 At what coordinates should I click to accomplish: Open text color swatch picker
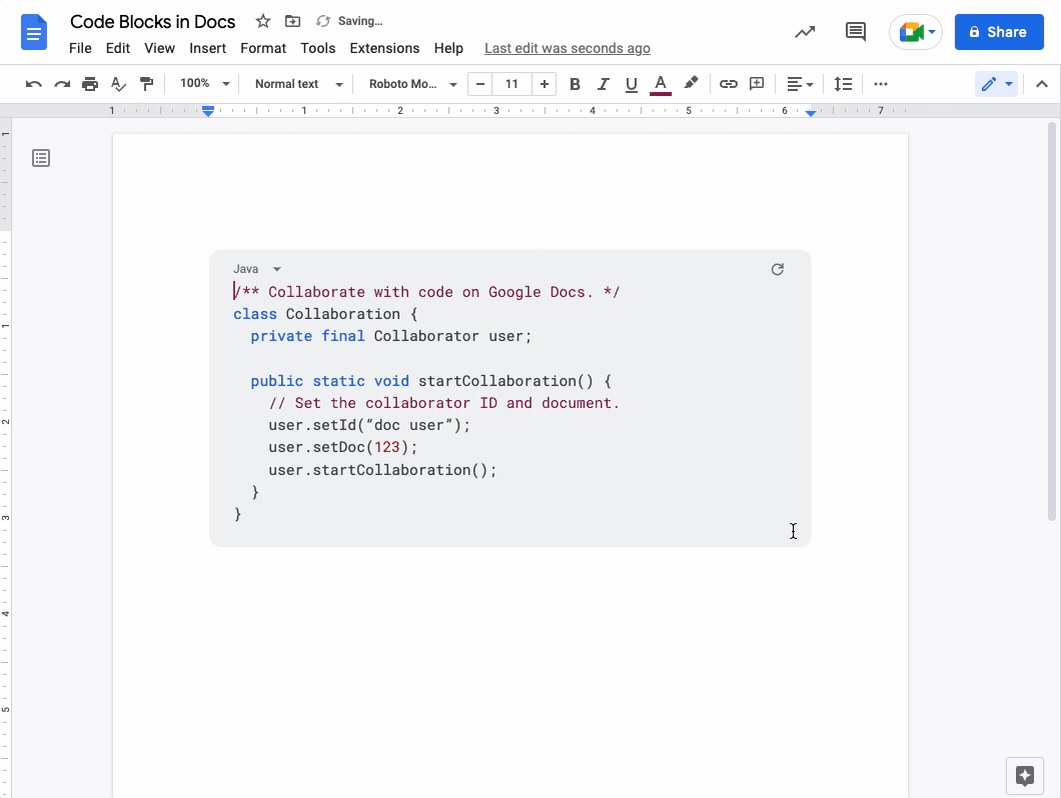pos(660,84)
